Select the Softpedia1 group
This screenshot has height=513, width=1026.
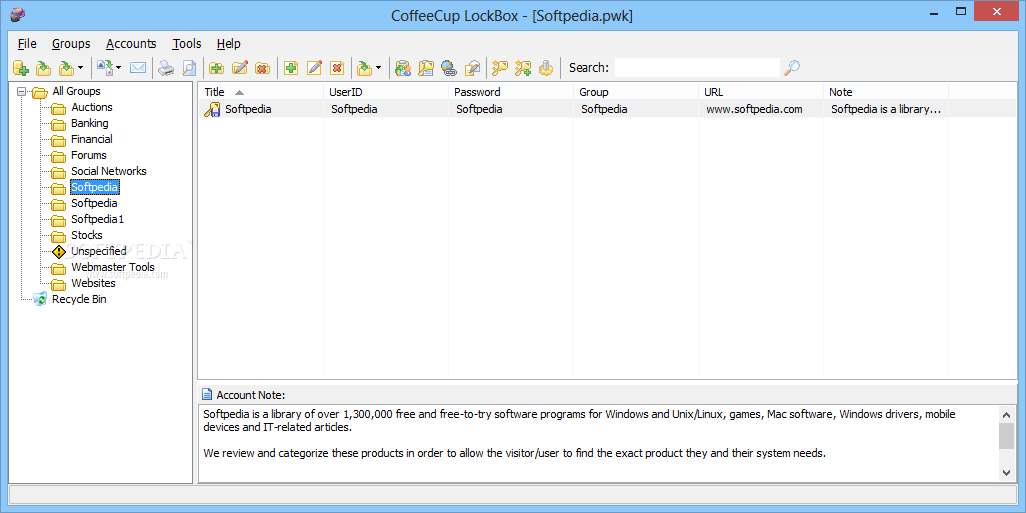coord(97,219)
